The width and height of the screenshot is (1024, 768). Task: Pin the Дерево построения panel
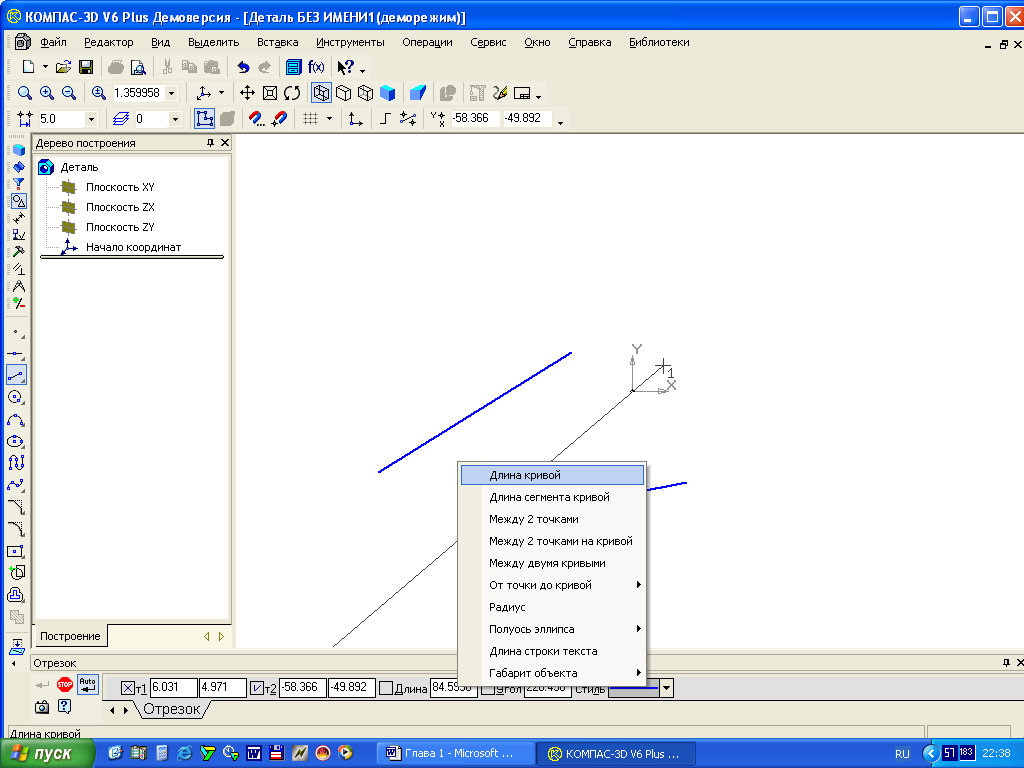tap(210, 143)
